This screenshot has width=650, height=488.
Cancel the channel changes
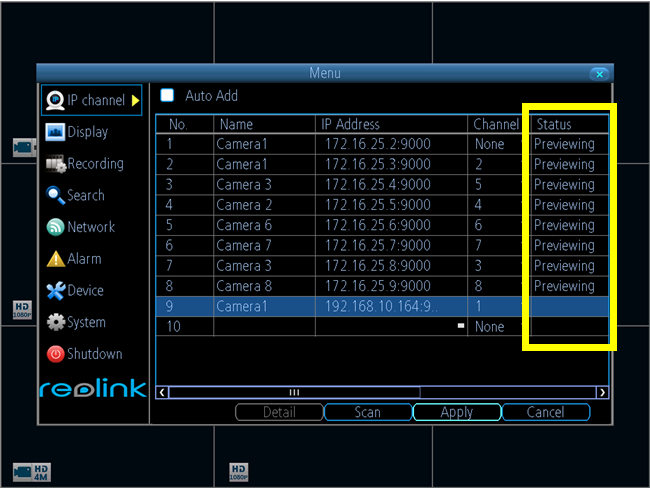(x=546, y=412)
